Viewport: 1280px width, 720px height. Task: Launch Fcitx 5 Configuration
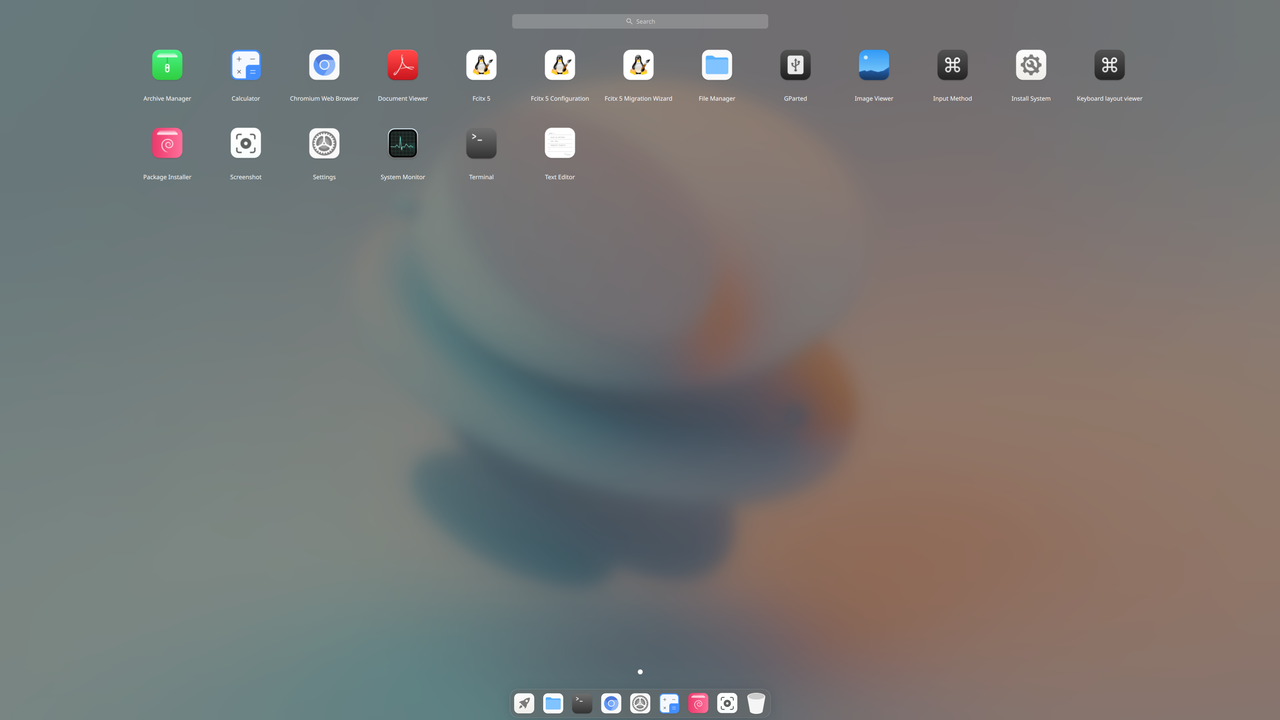click(x=559, y=64)
